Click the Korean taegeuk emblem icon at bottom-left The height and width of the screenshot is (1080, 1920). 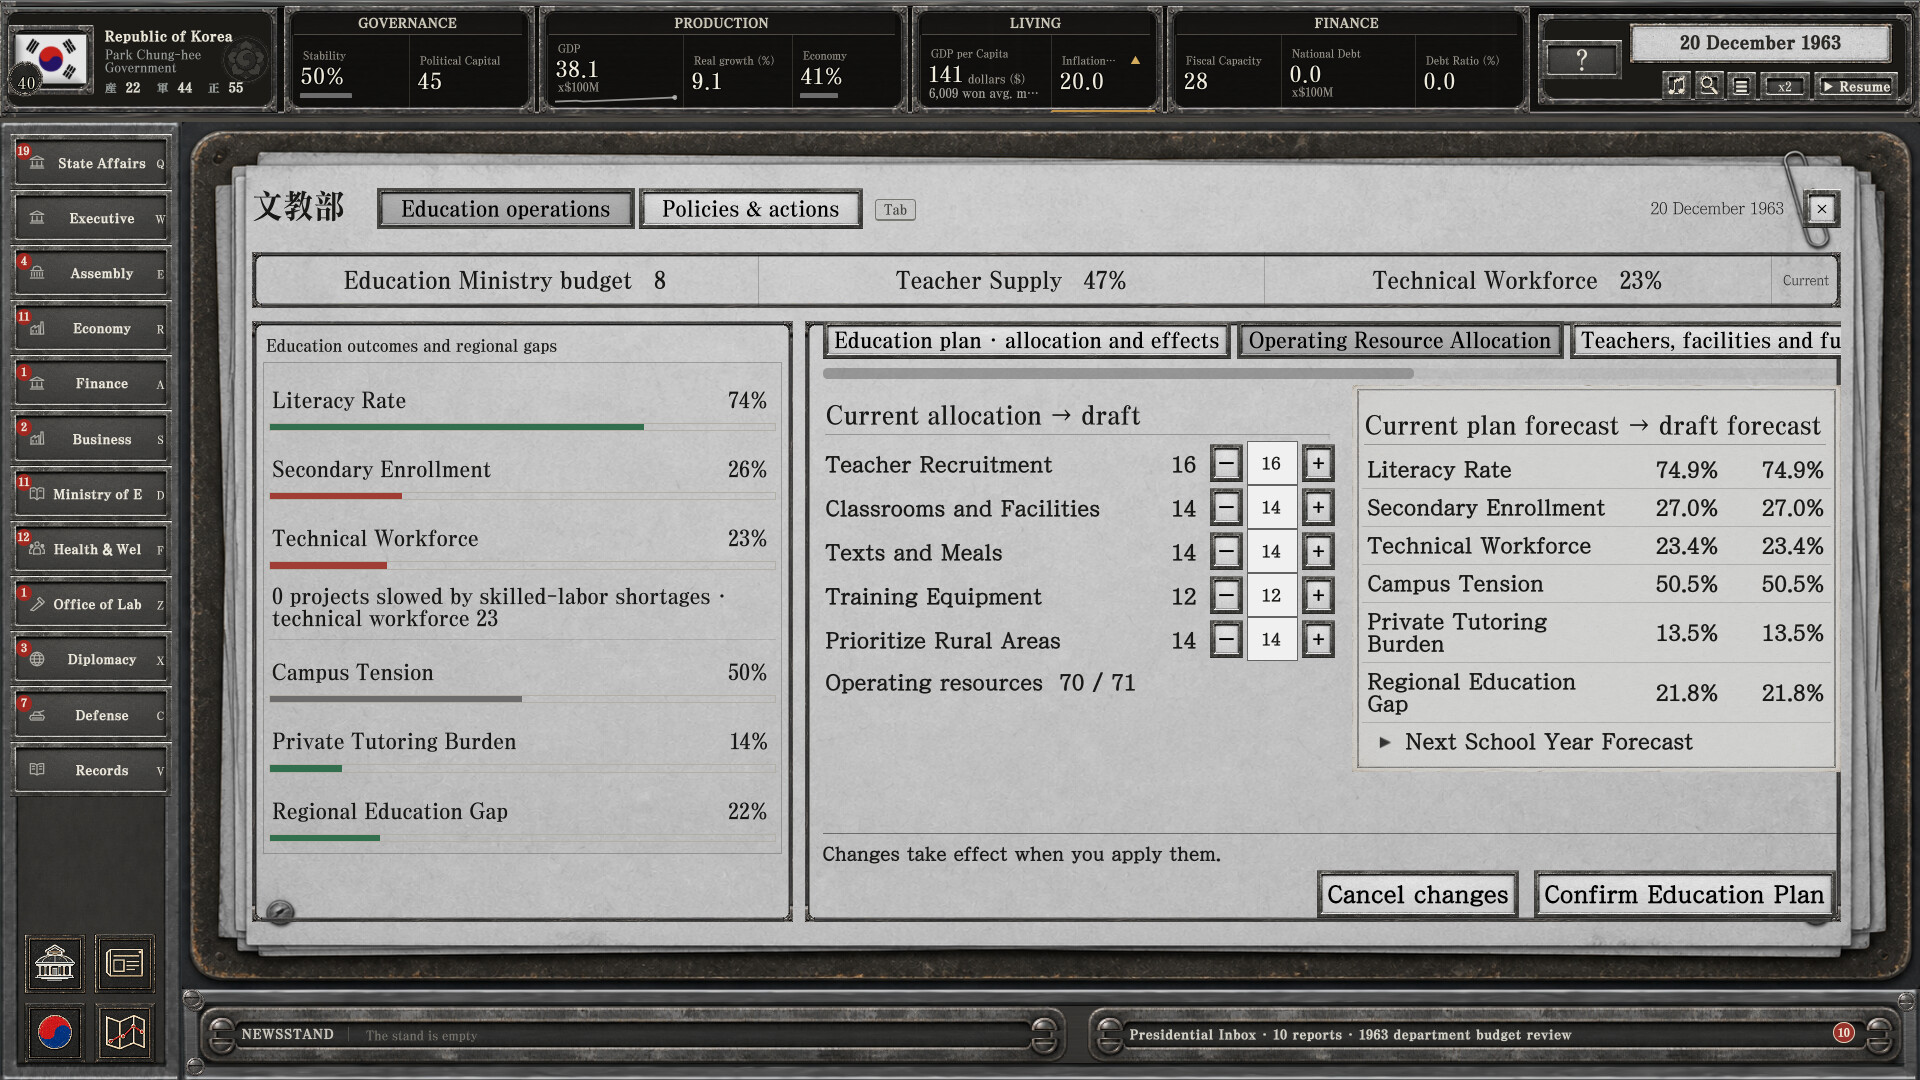coord(55,1032)
